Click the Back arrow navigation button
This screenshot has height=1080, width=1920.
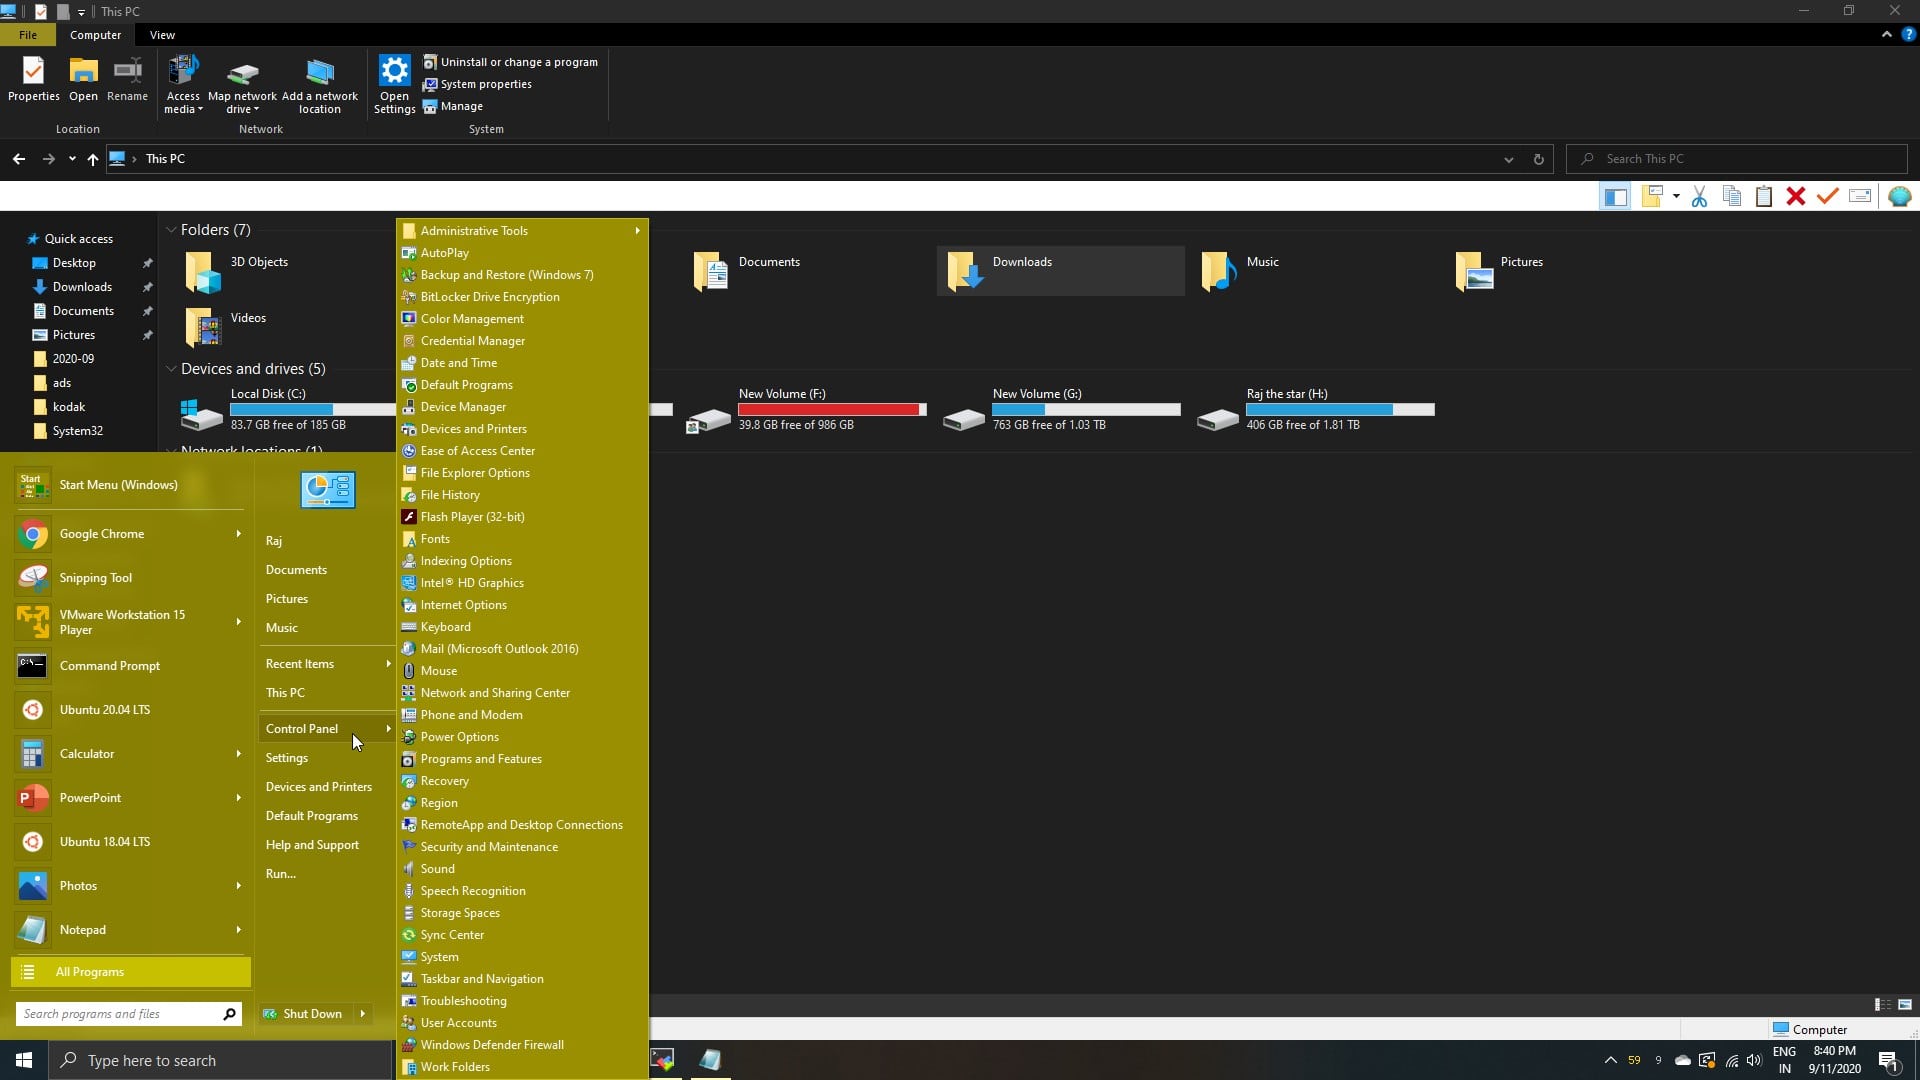point(19,159)
